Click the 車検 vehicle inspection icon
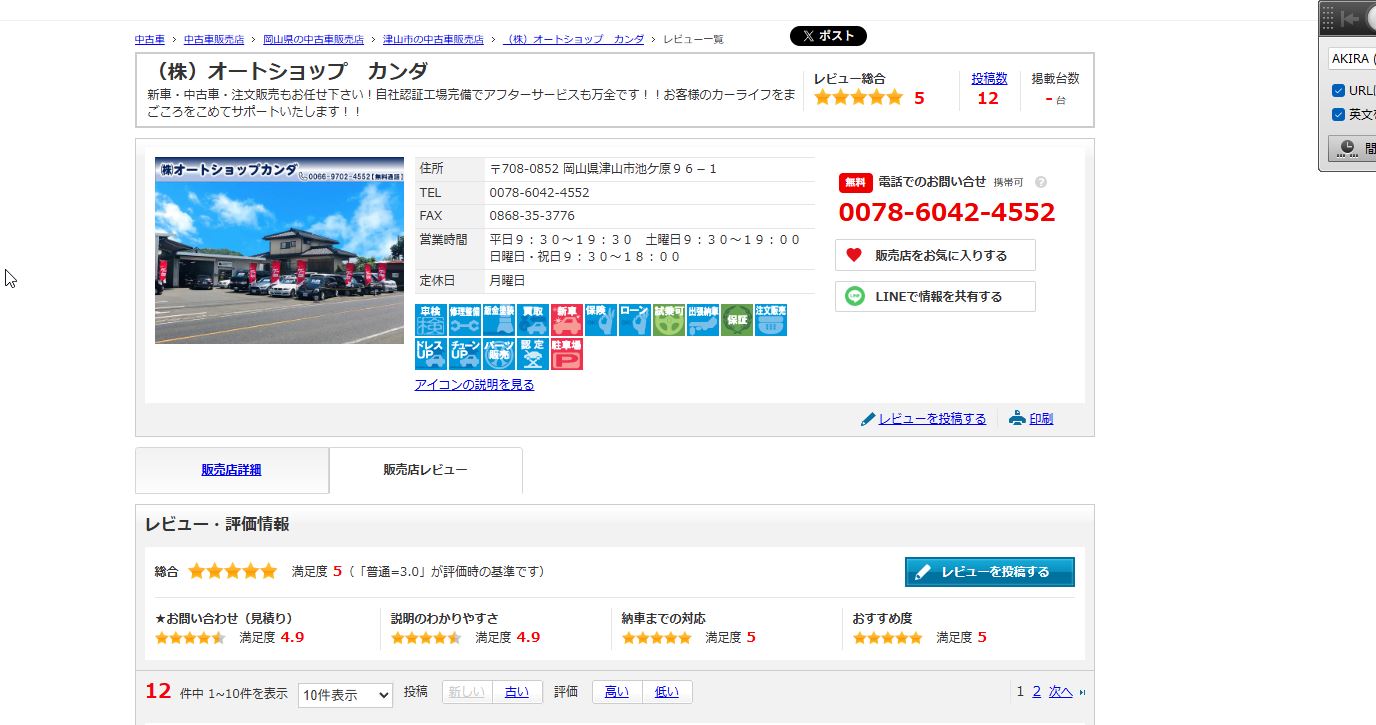The height and width of the screenshot is (725, 1376). click(431, 320)
